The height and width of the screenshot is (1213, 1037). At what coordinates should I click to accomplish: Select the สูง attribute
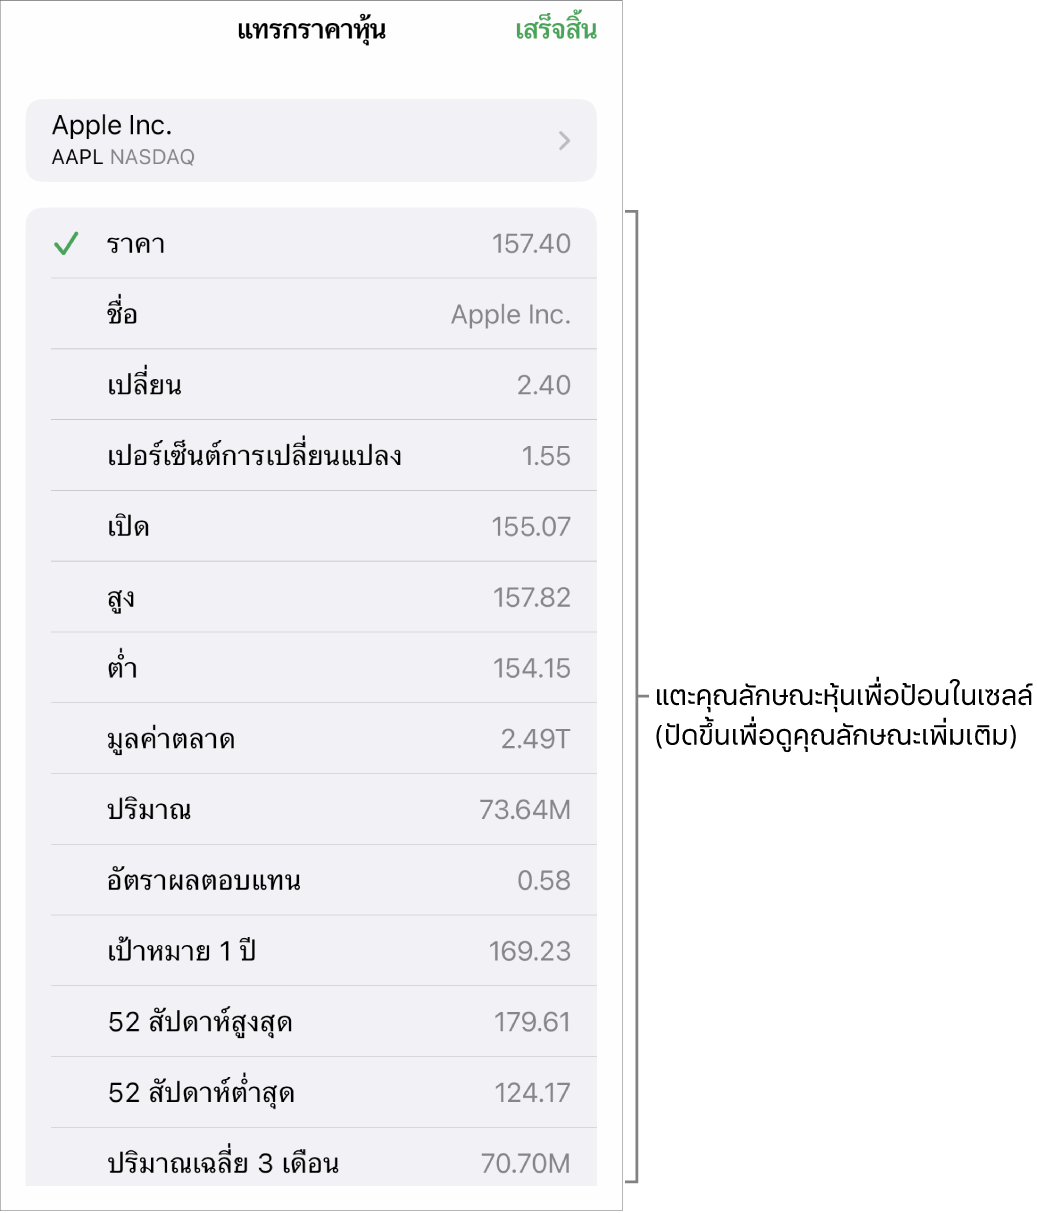click(x=311, y=598)
